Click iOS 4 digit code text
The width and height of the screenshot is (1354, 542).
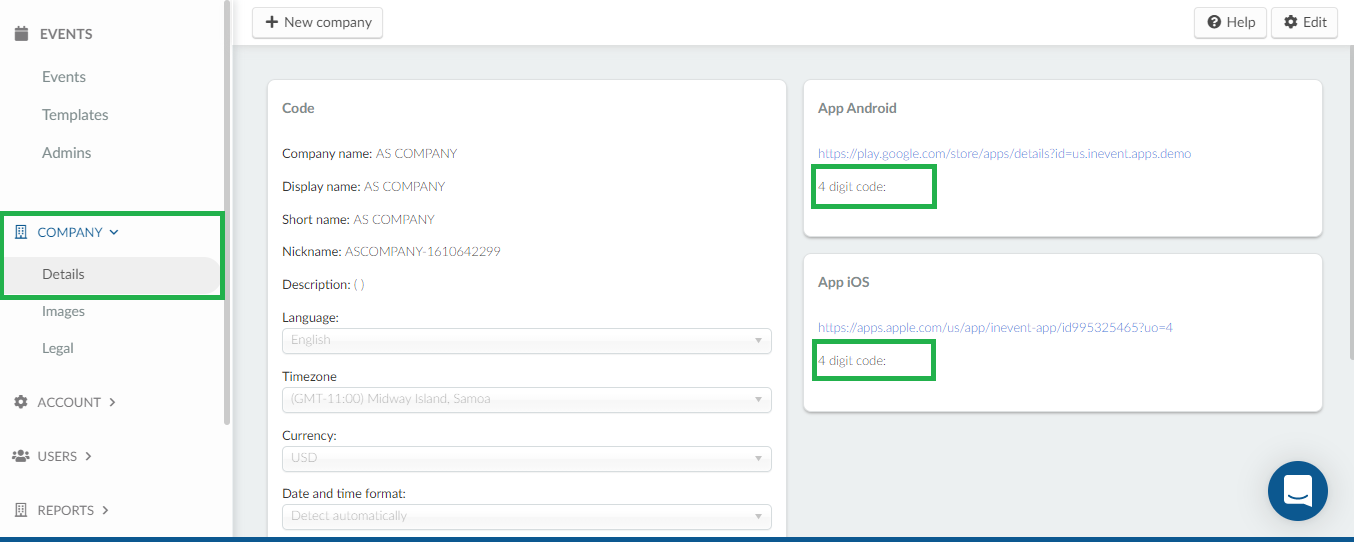point(852,360)
